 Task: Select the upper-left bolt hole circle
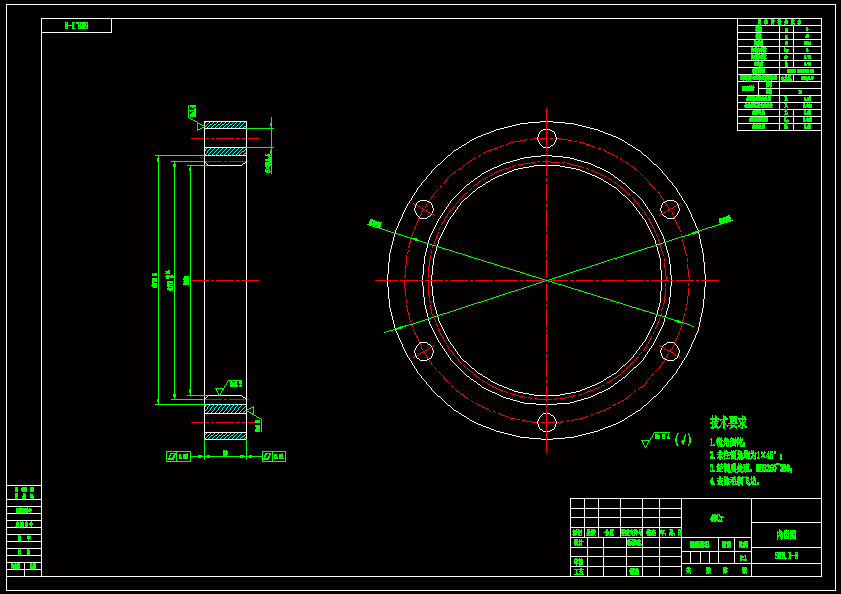(424, 209)
